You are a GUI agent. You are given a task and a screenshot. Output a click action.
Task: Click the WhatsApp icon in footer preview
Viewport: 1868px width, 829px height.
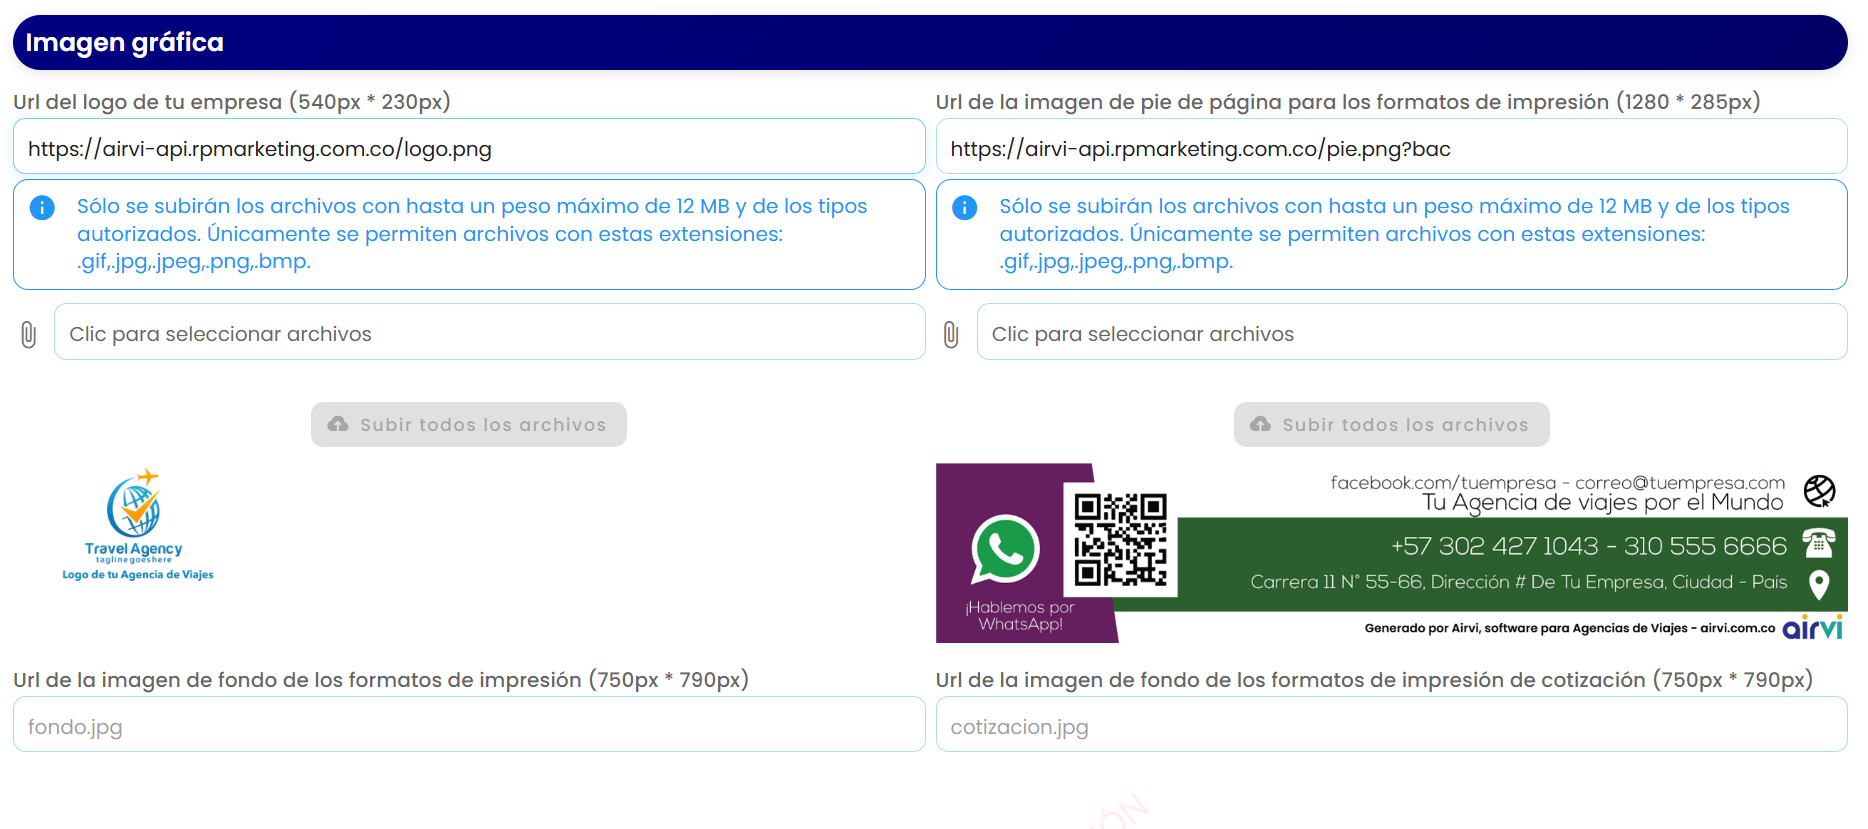click(x=1005, y=549)
